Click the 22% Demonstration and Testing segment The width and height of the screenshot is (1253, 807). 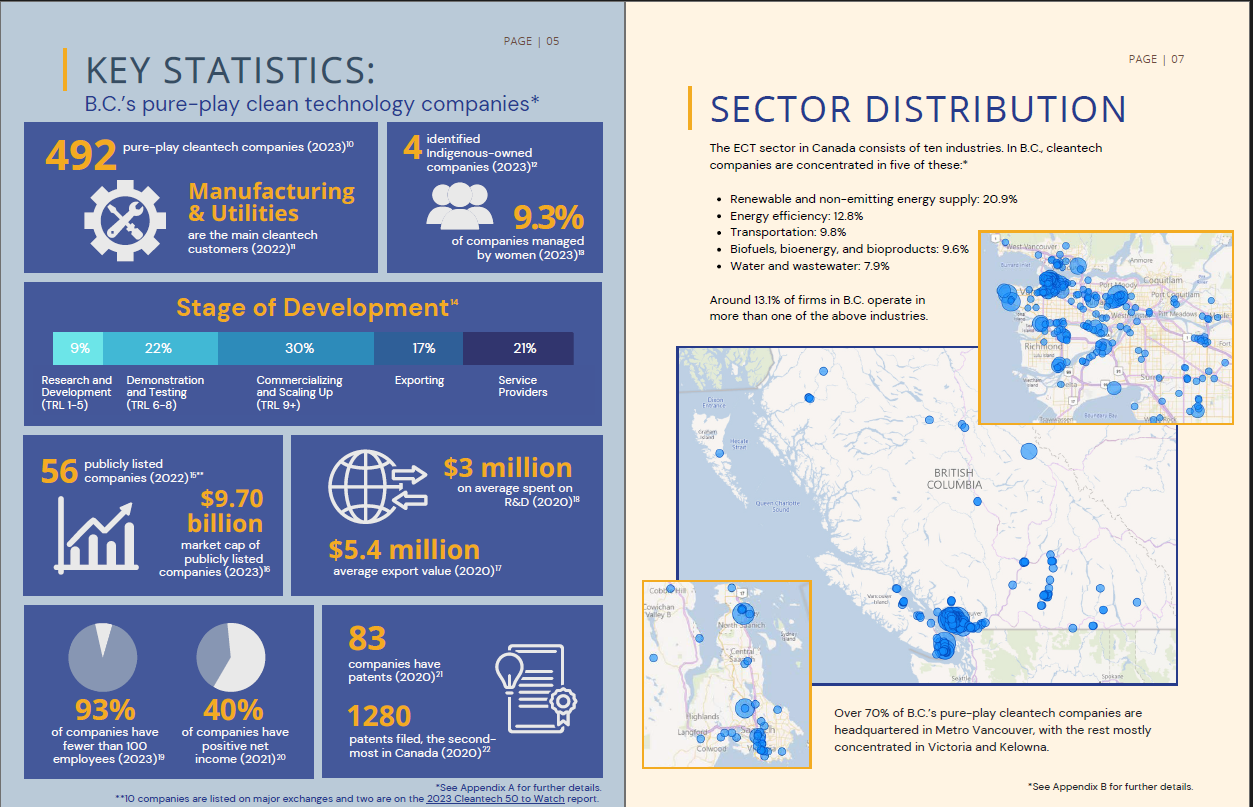[160, 348]
